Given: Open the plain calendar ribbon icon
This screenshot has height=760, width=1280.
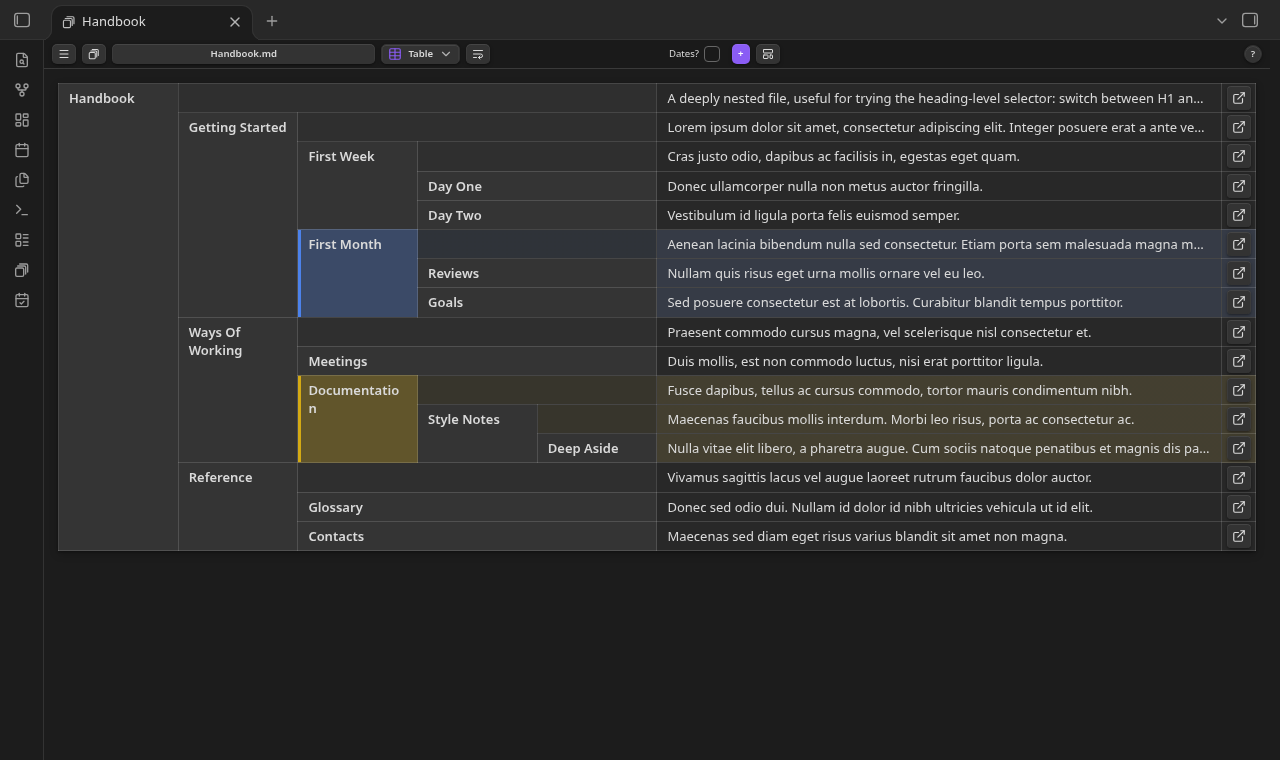Looking at the screenshot, I should coord(22,150).
